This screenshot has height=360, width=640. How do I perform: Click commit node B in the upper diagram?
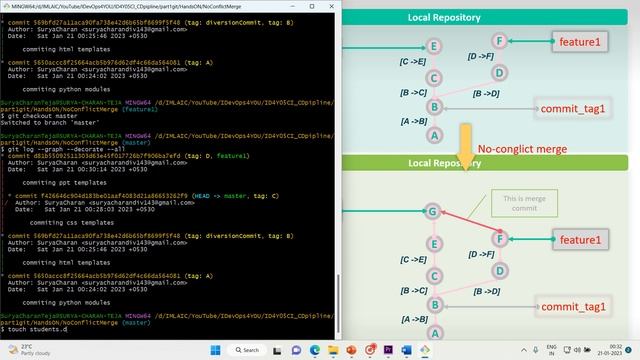tap(434, 107)
